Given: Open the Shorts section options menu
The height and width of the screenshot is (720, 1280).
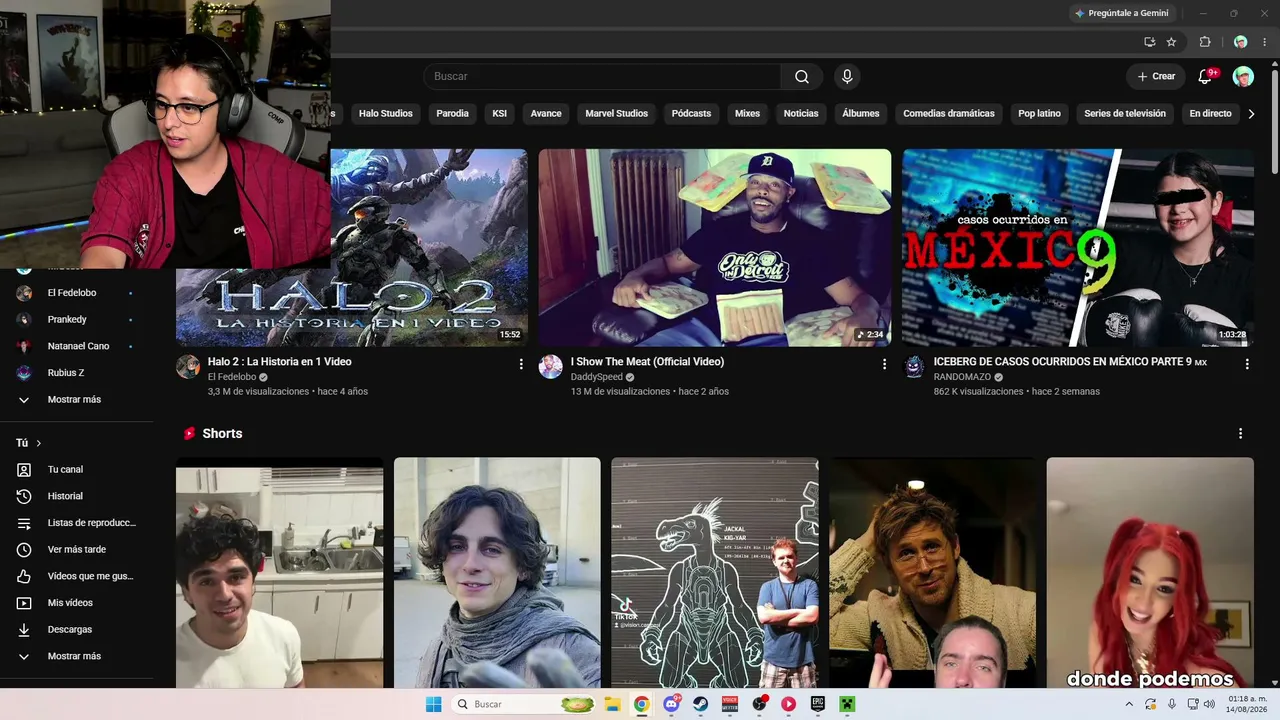Looking at the screenshot, I should (x=1241, y=434).
